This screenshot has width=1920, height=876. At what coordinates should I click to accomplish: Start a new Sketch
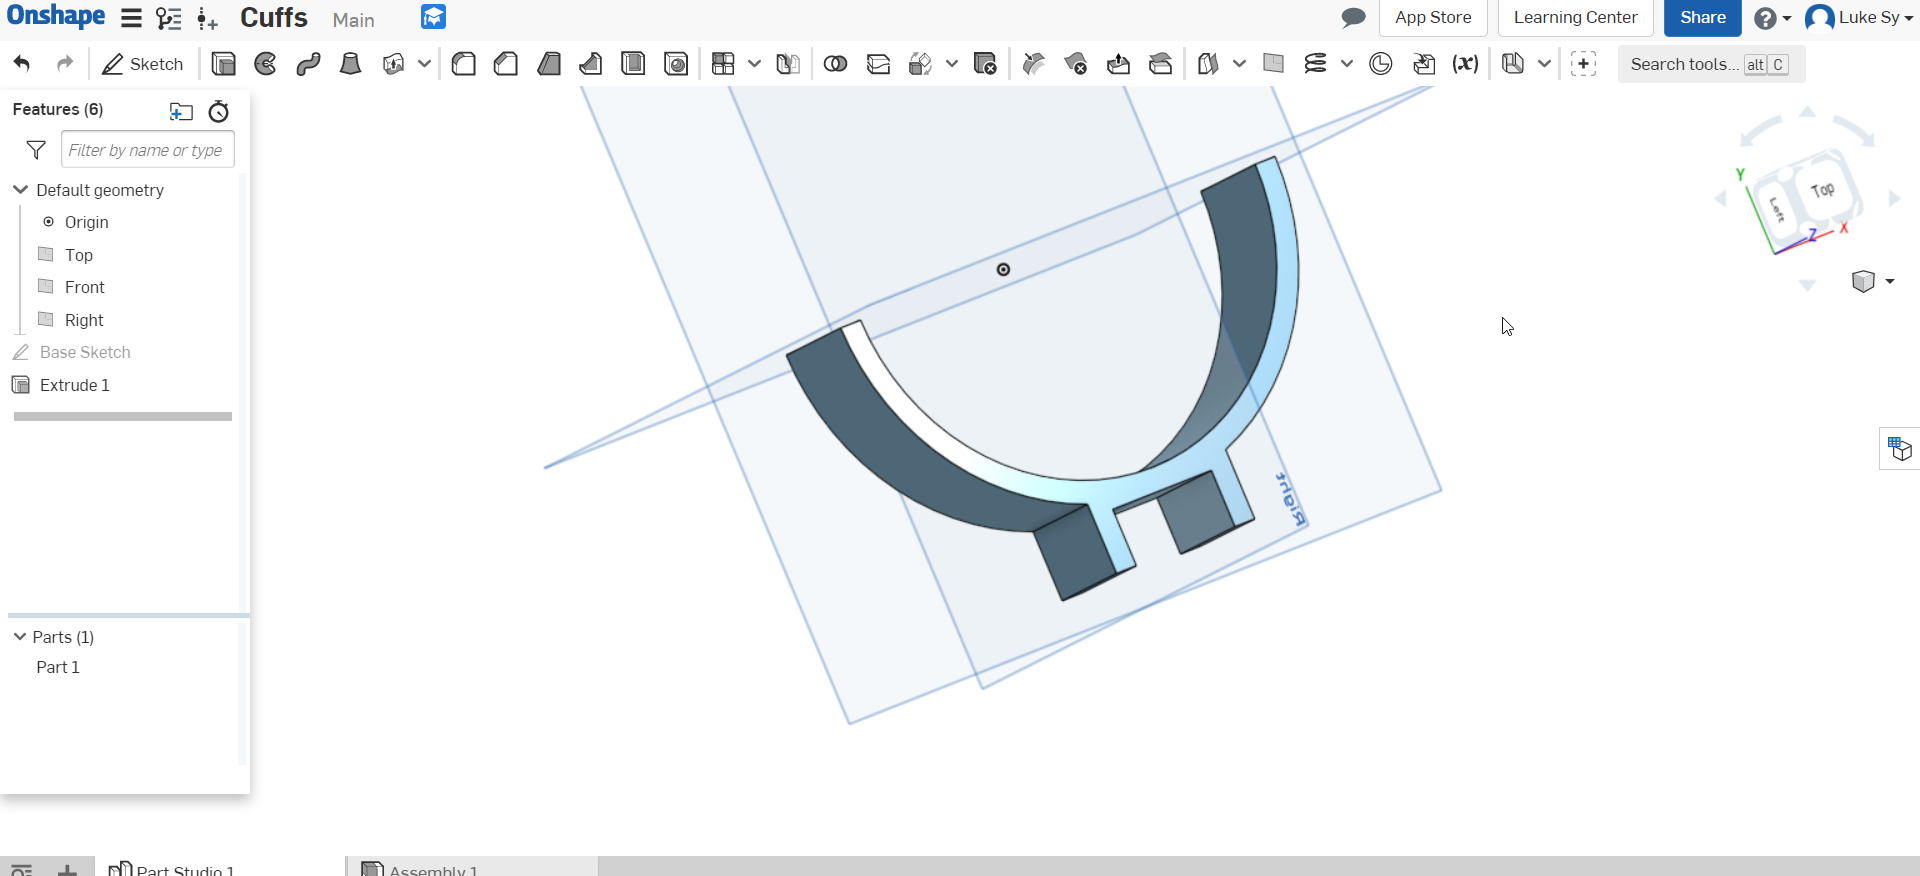pos(143,64)
